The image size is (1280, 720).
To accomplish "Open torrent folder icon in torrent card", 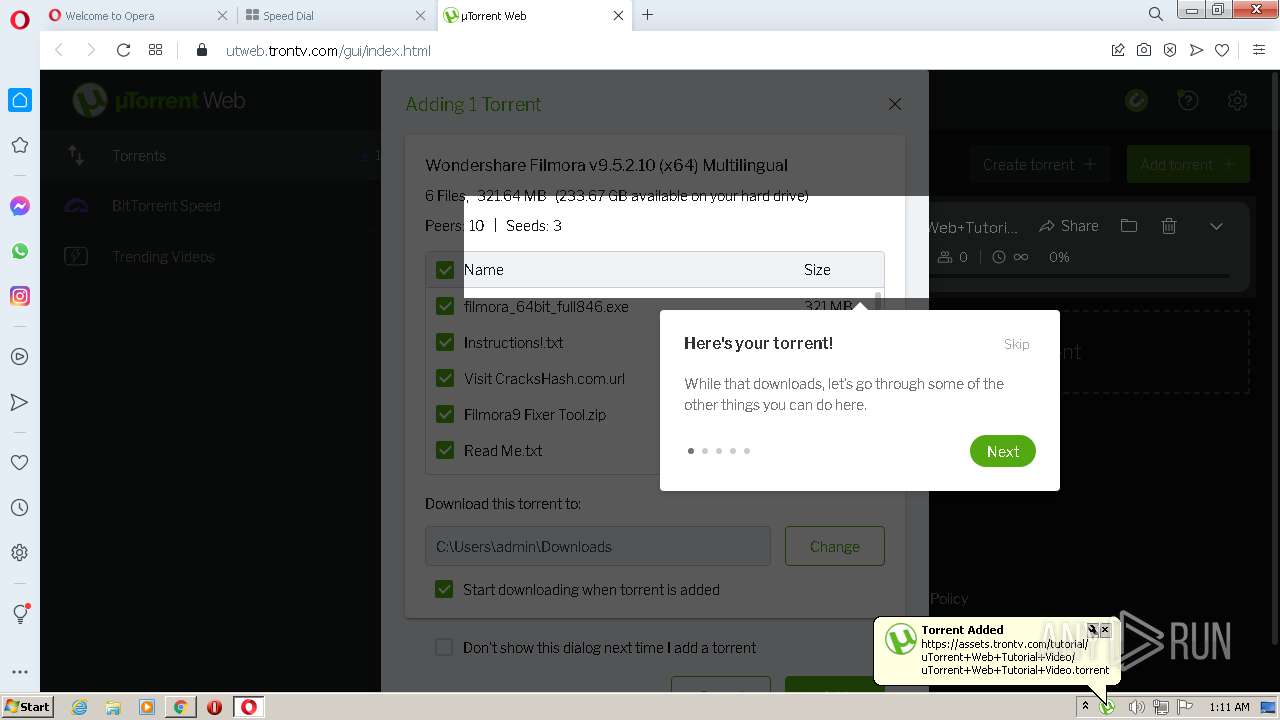I will (1129, 226).
